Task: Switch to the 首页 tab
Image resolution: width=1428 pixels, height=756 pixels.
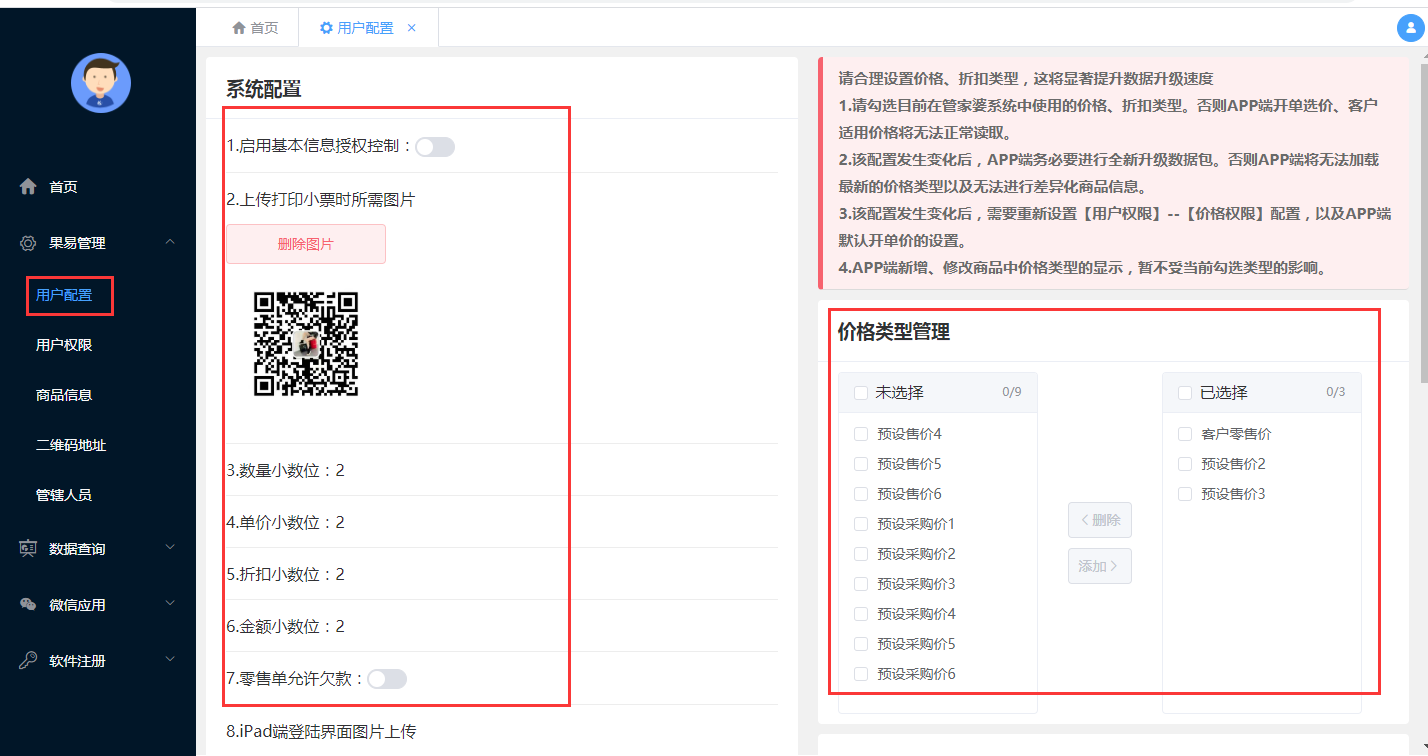Action: tap(255, 28)
